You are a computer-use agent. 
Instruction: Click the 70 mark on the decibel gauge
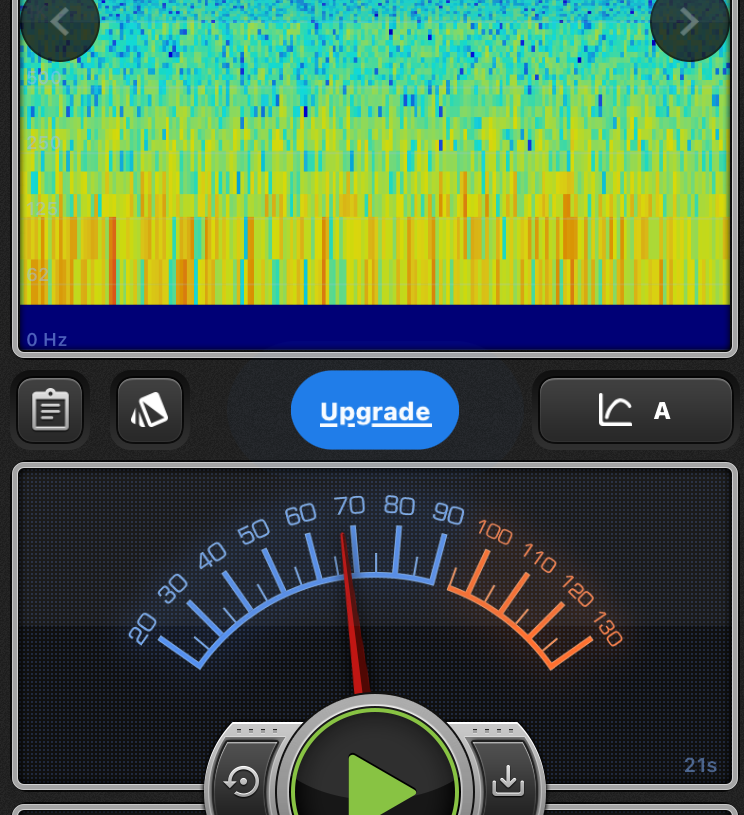[350, 506]
